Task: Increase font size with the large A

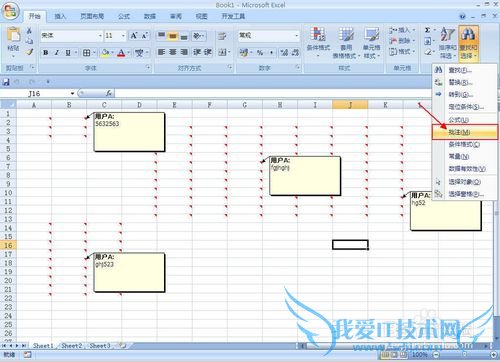Action: [x=134, y=35]
